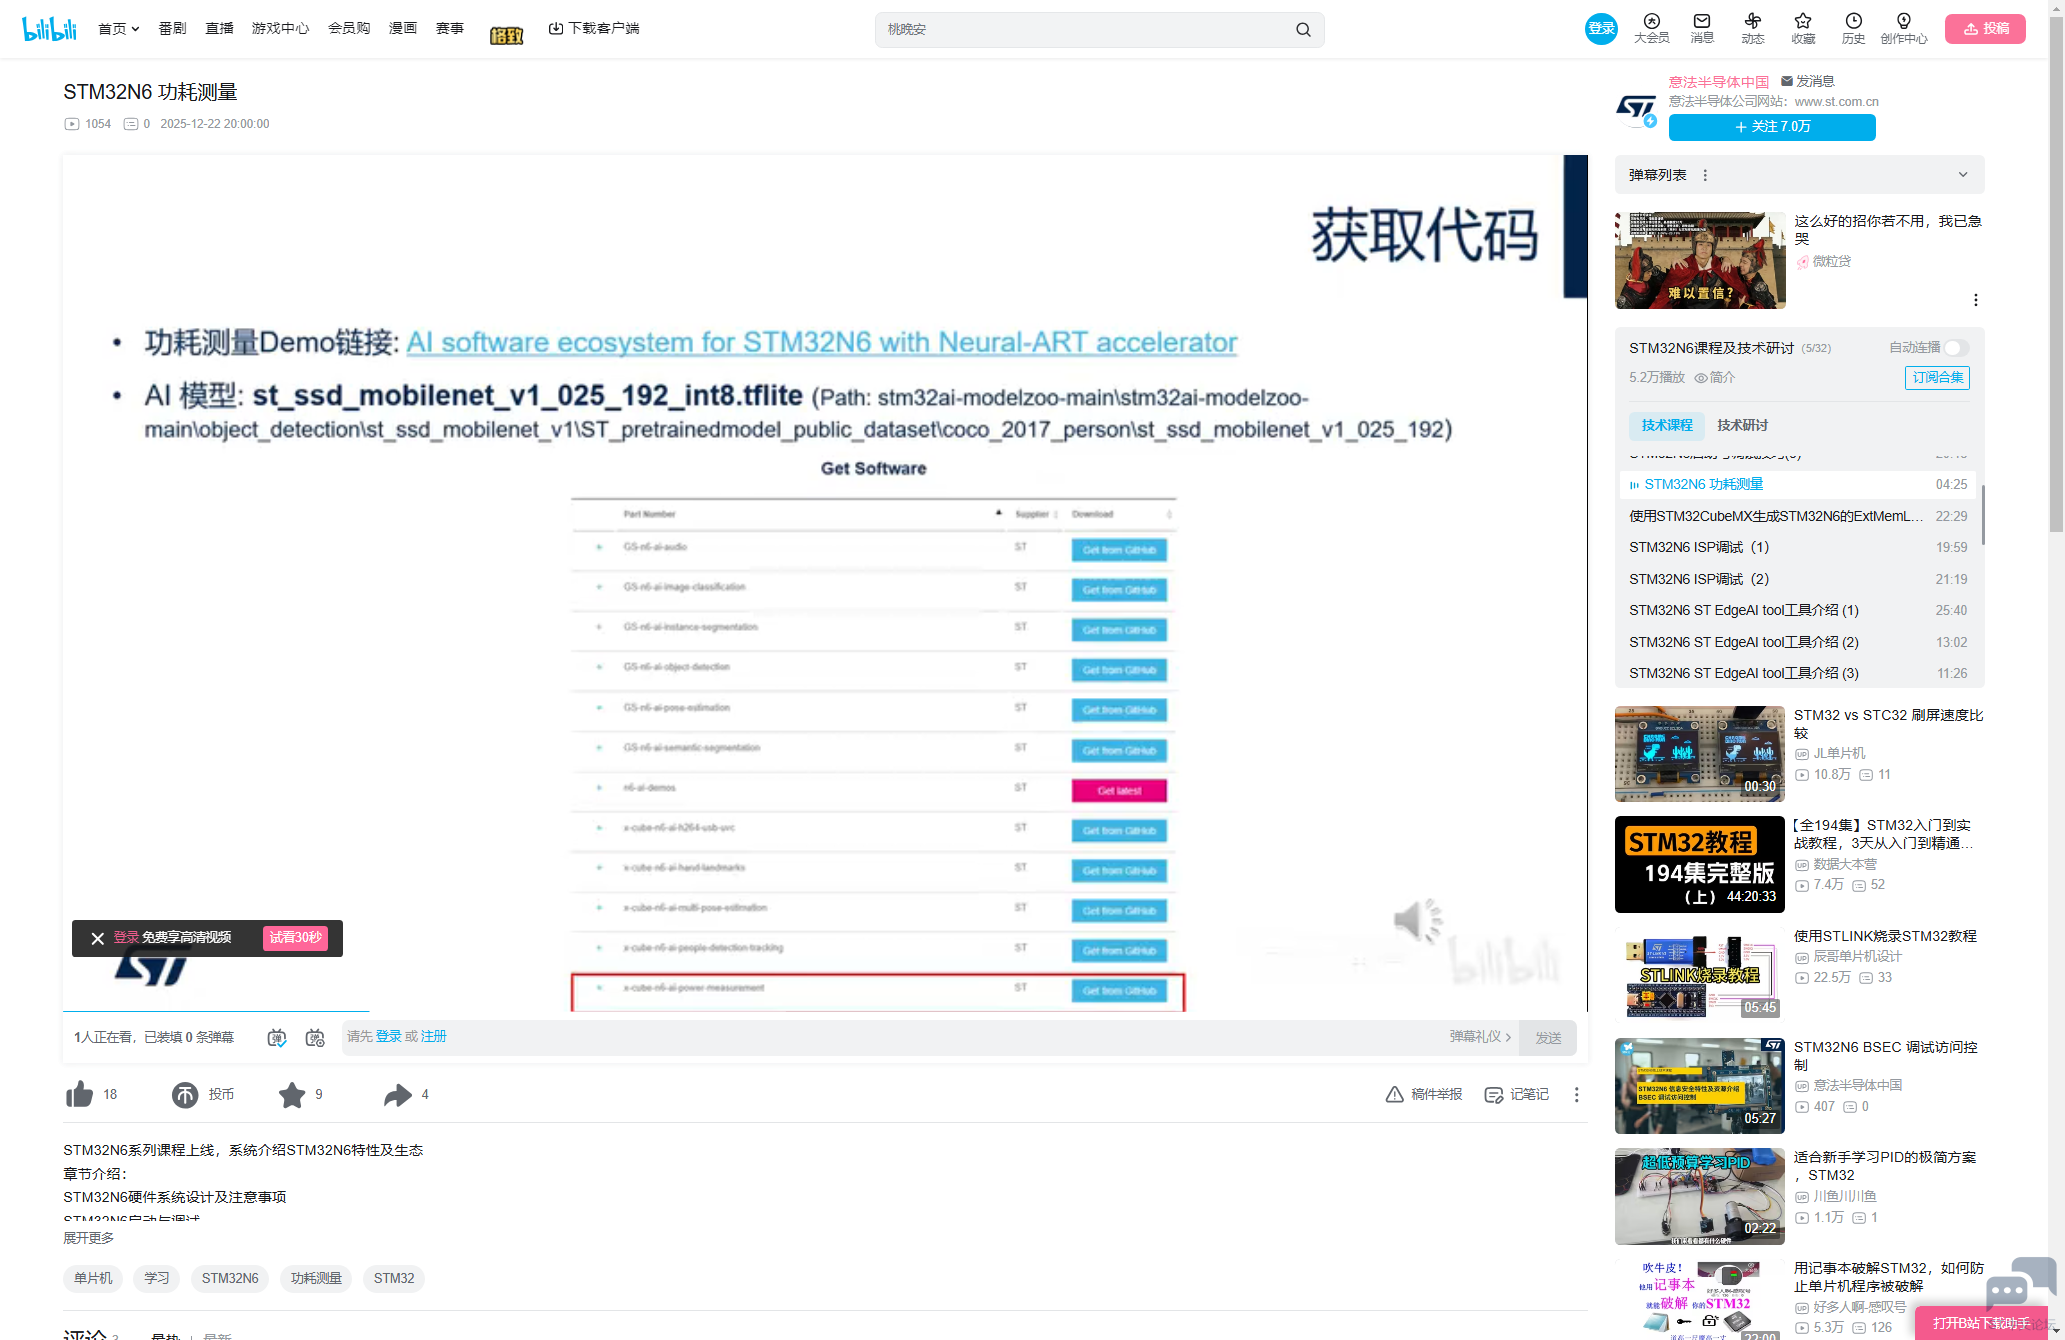
Task: Open the 首页 dropdown menu
Action: (118, 29)
